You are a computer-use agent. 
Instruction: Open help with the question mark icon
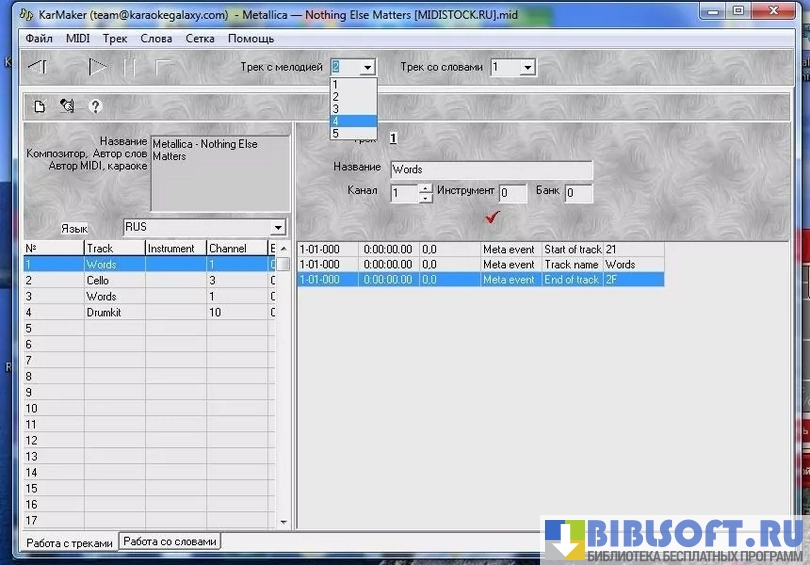coord(96,106)
